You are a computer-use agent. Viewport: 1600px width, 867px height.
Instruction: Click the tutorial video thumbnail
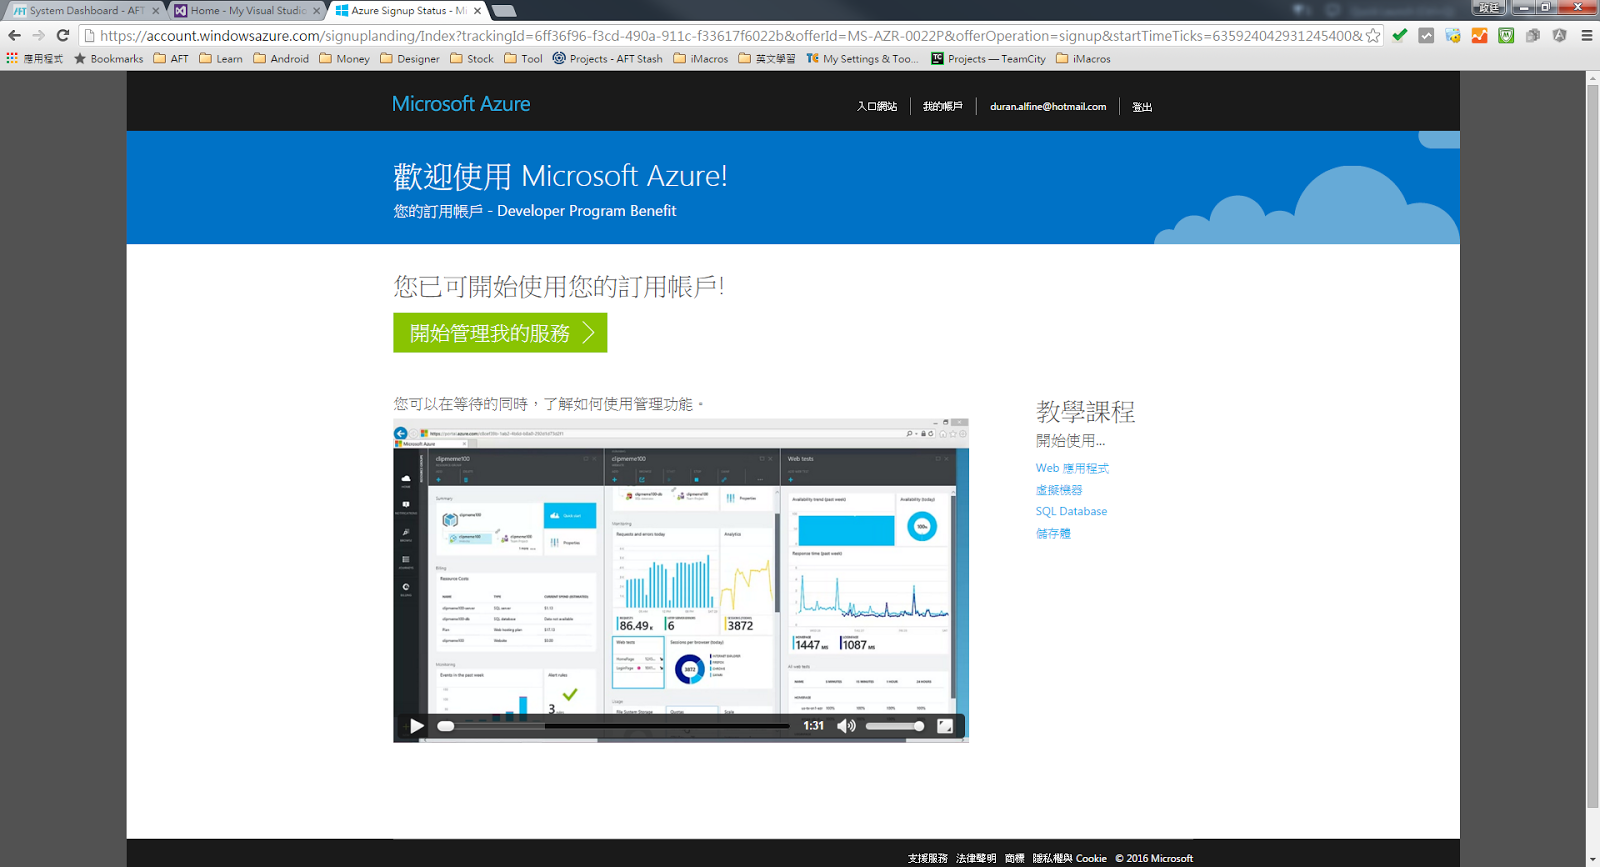click(681, 580)
